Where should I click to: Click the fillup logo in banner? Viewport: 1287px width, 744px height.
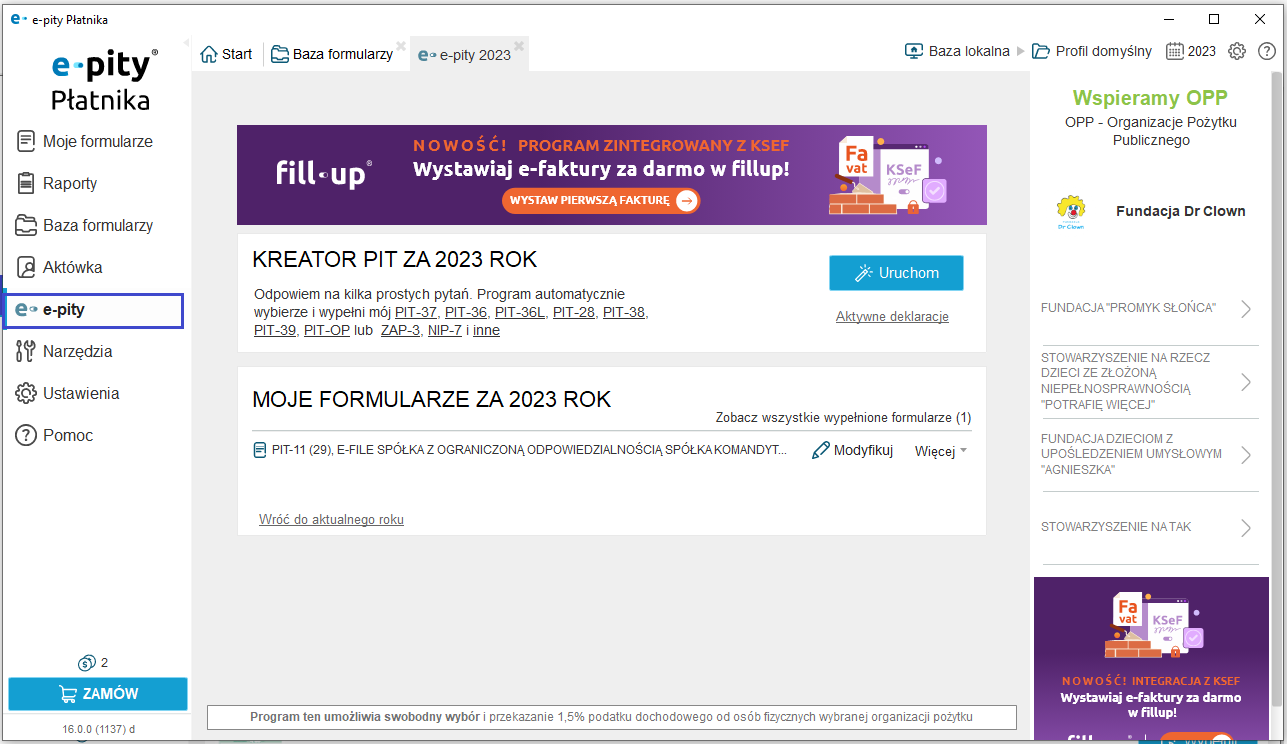(x=324, y=174)
